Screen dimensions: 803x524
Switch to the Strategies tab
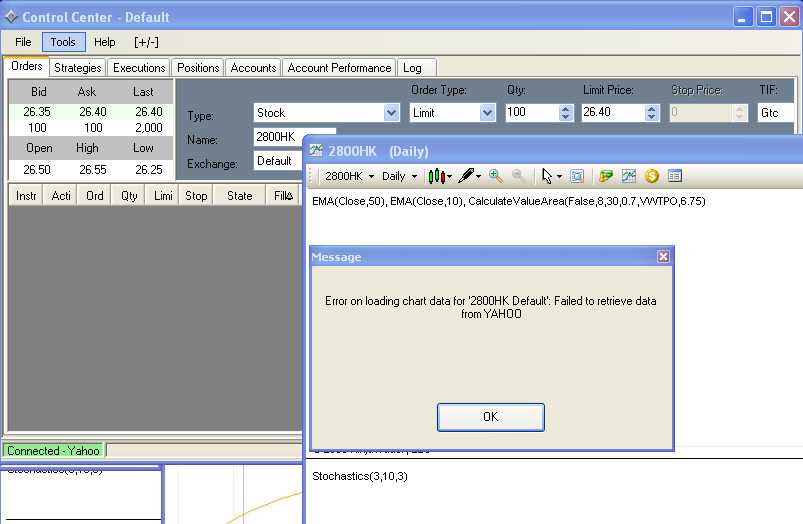tap(78, 68)
